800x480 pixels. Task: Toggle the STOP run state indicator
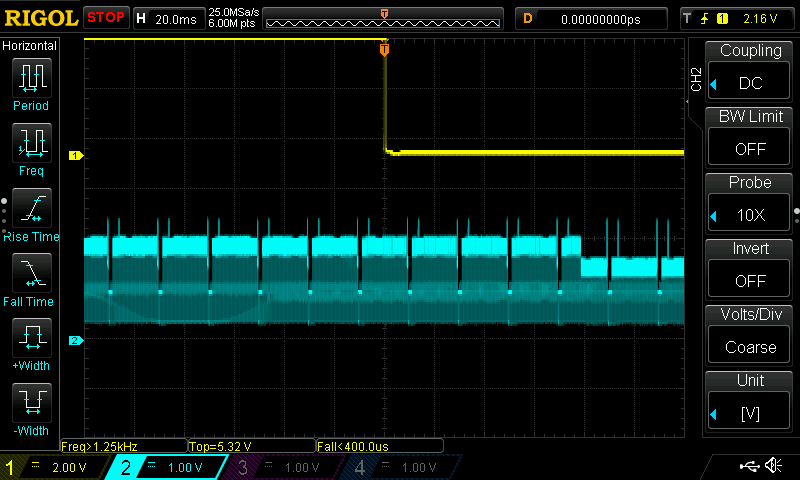106,18
